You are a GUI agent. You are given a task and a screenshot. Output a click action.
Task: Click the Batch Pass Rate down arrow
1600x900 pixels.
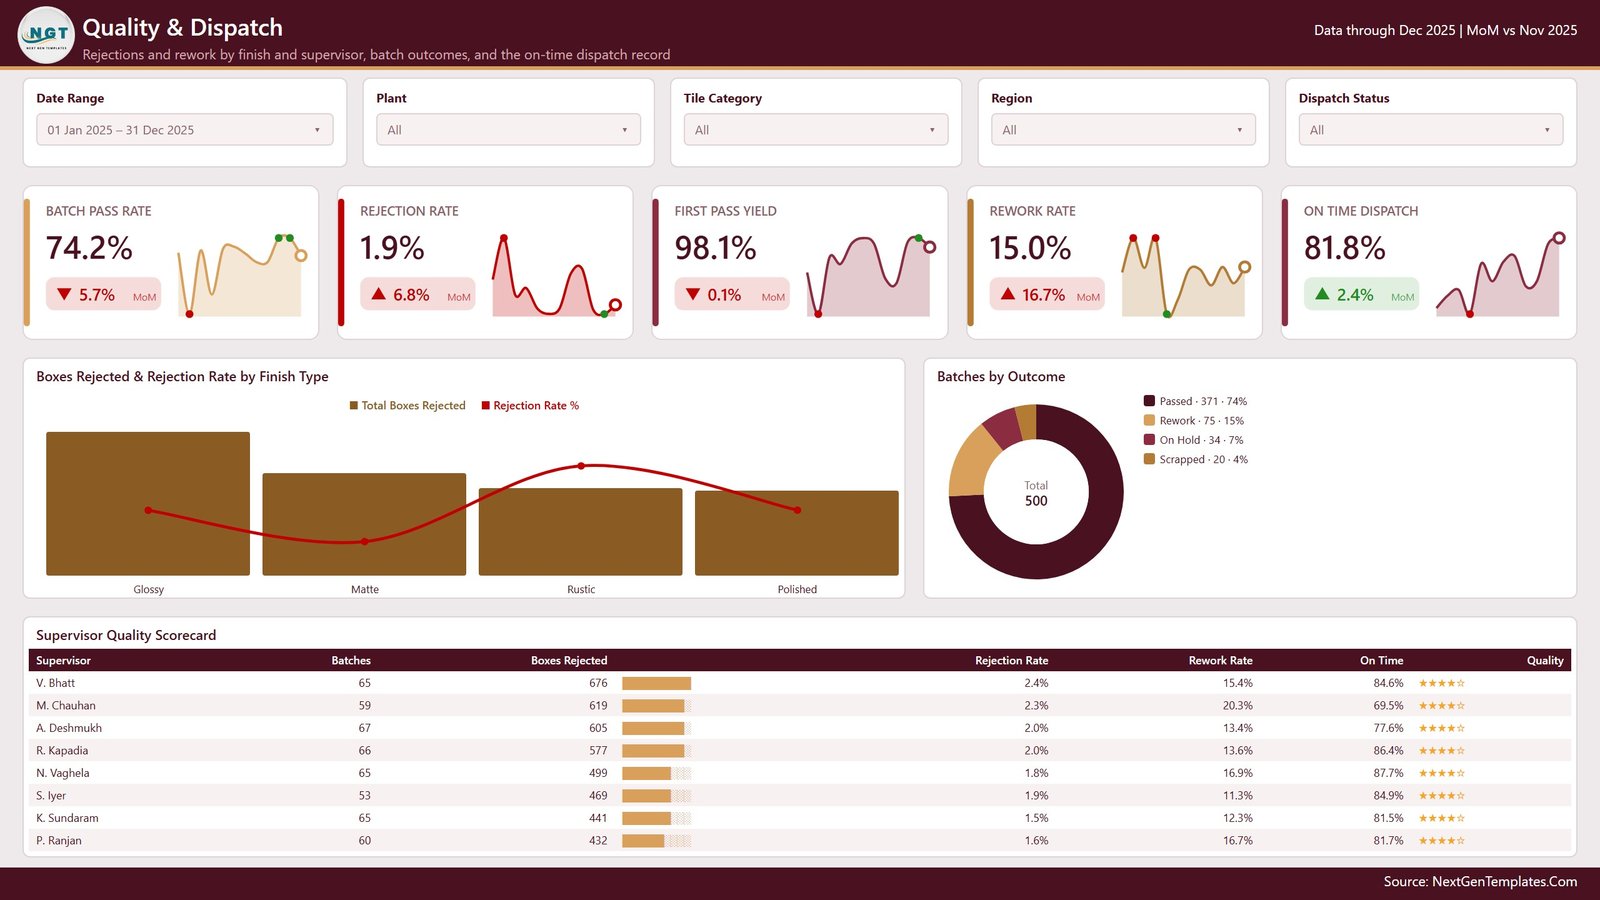(x=64, y=295)
